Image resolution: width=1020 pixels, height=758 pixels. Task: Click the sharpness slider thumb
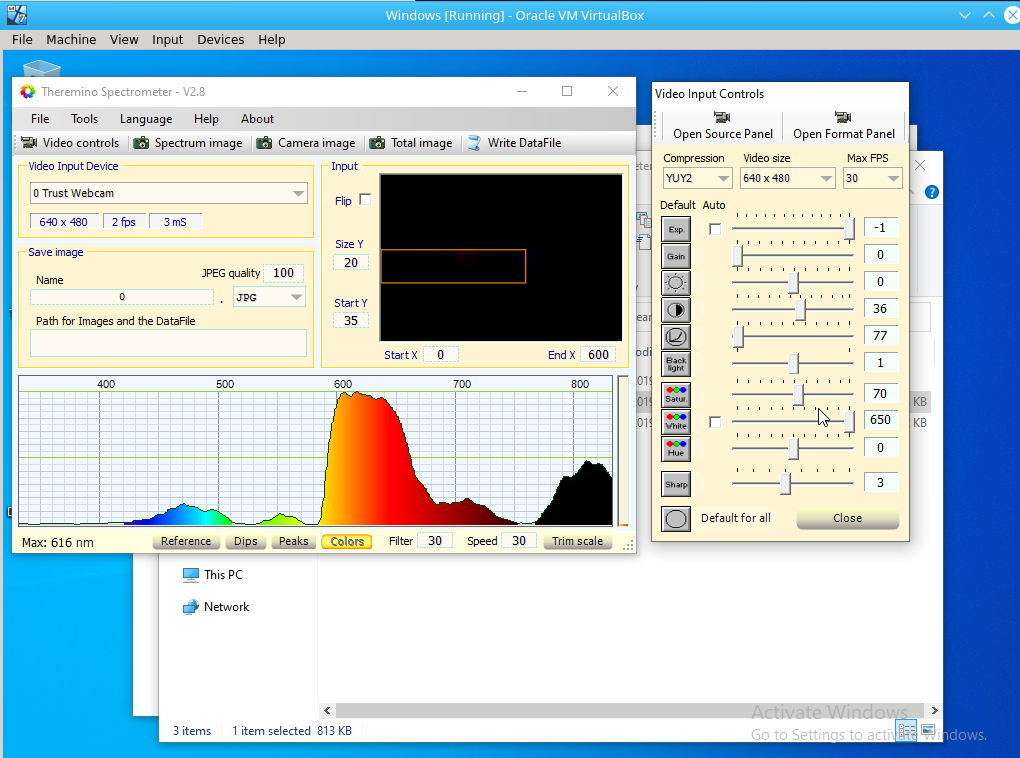786,483
